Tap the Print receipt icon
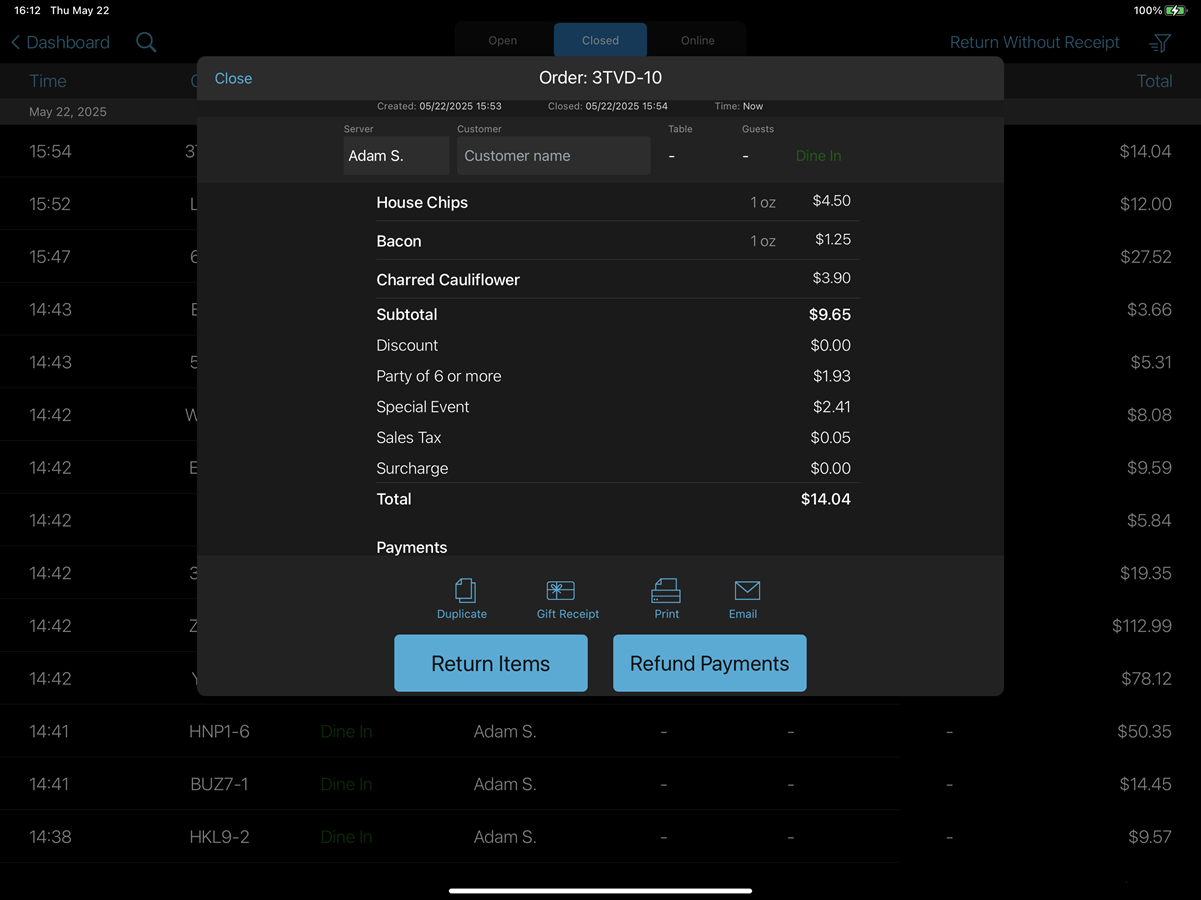The width and height of the screenshot is (1201, 900). point(666,598)
